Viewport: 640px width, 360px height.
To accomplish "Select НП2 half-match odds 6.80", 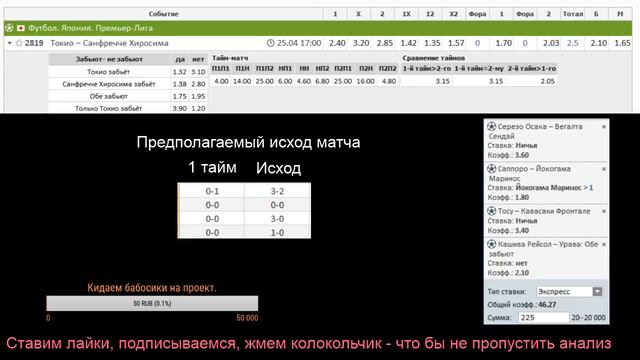I will point(322,81).
